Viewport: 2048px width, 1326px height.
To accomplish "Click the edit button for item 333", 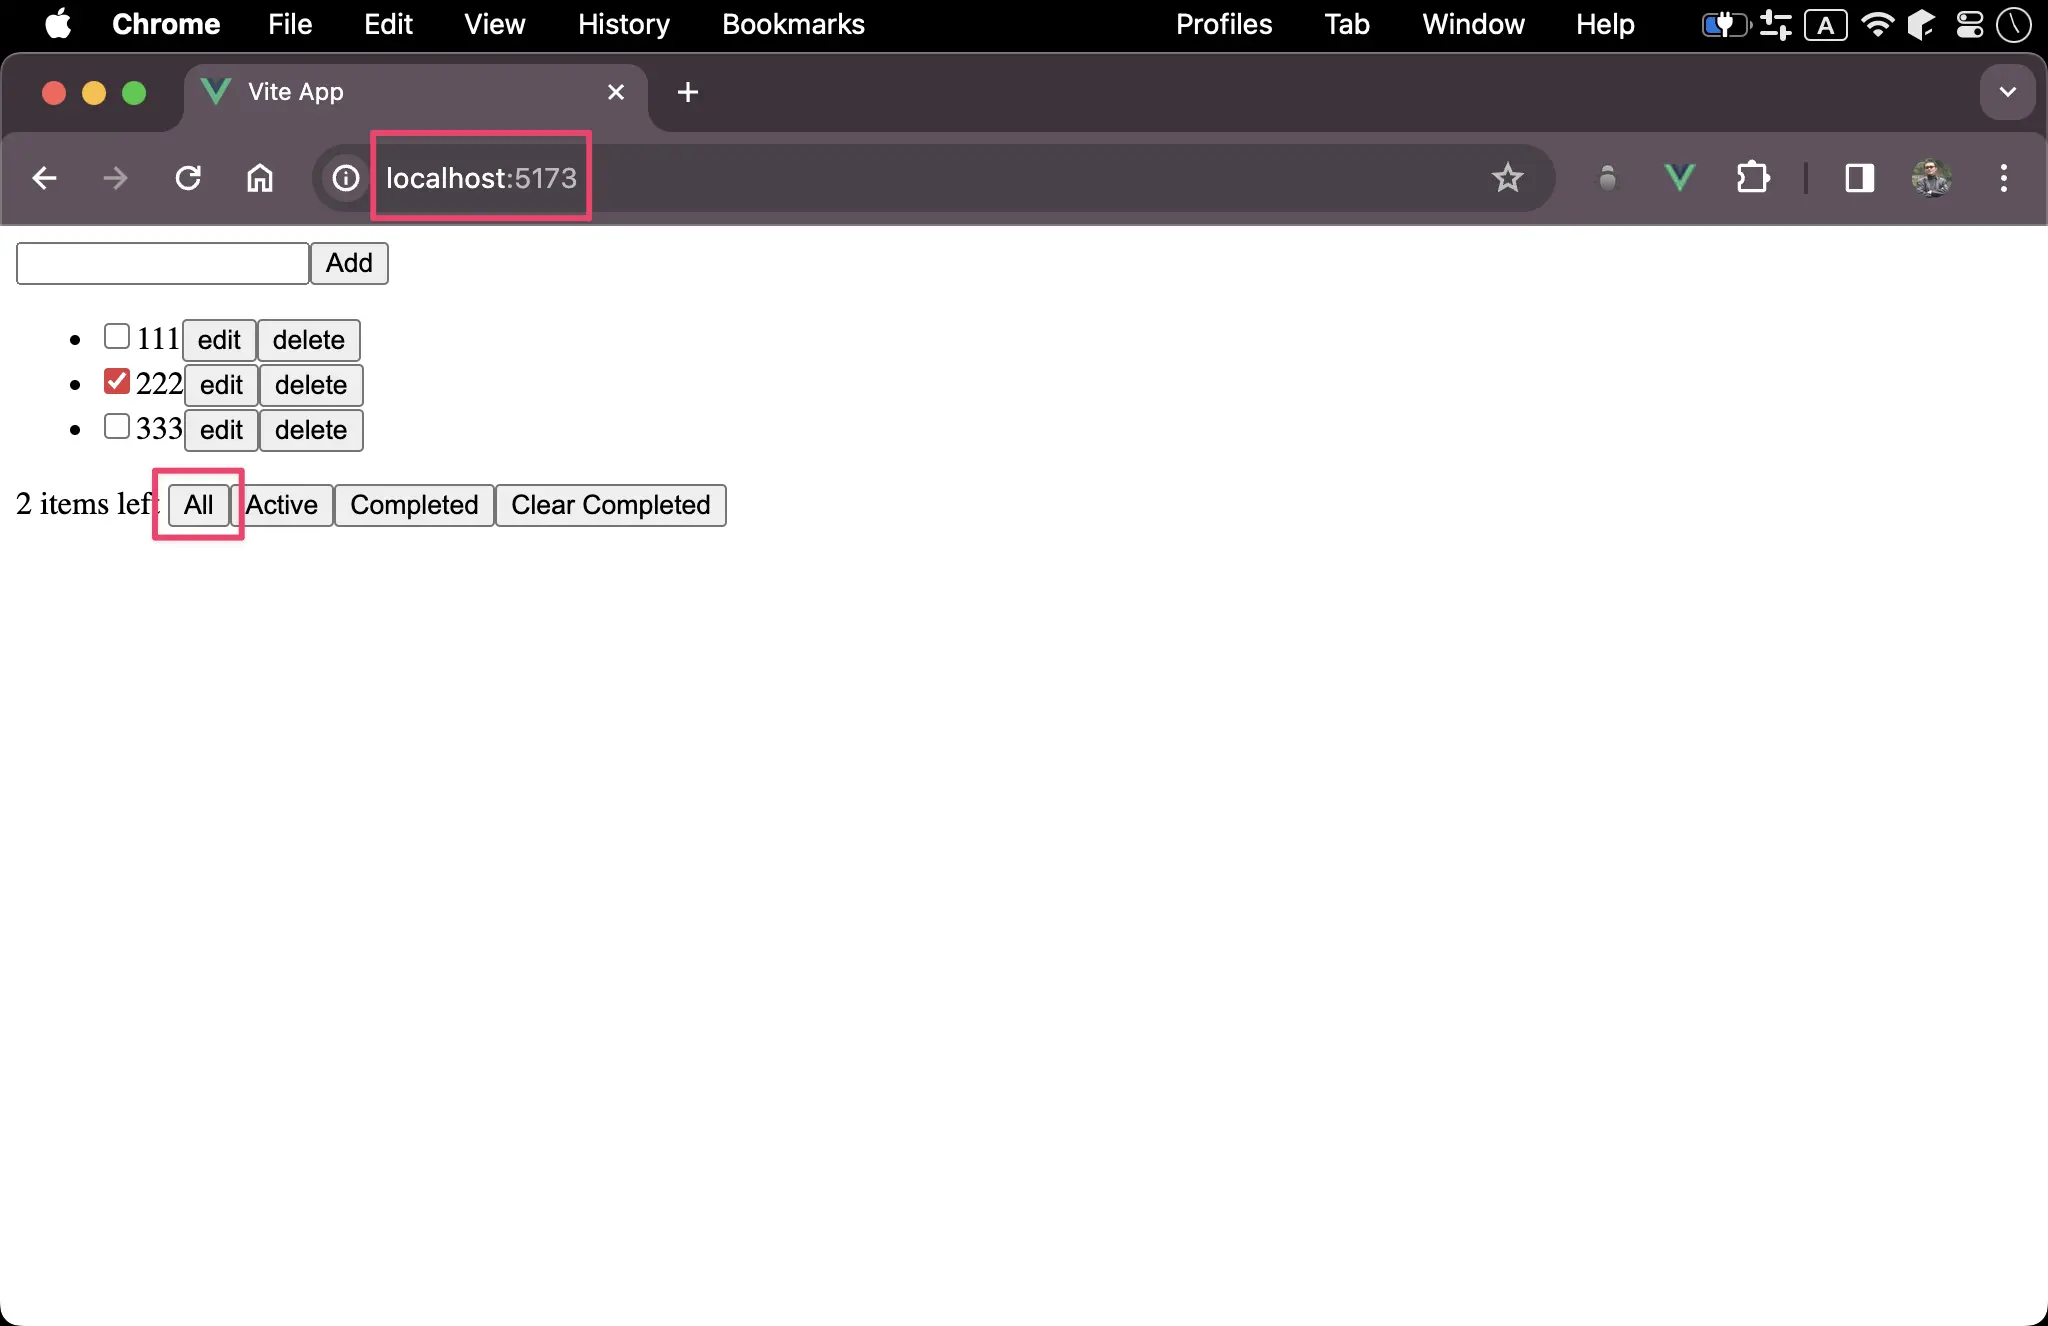I will click(x=221, y=430).
